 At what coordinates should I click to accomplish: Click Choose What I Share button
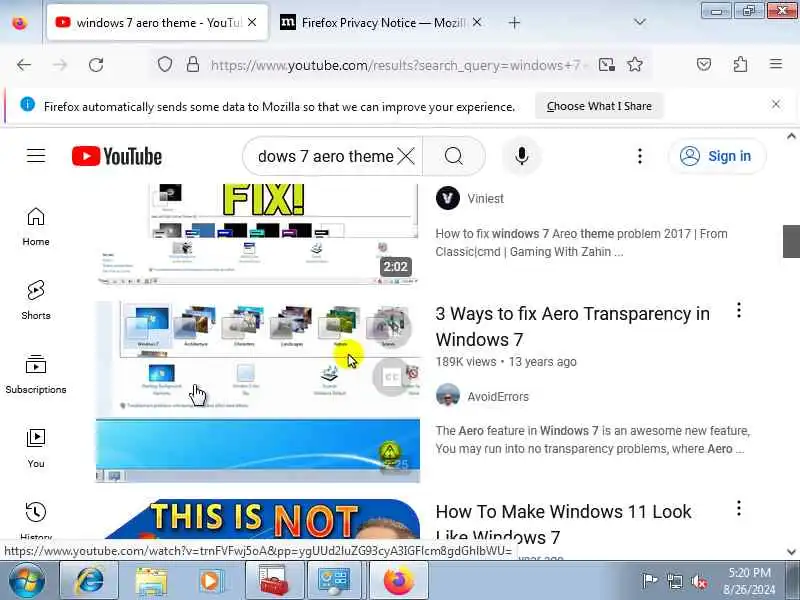(x=599, y=106)
